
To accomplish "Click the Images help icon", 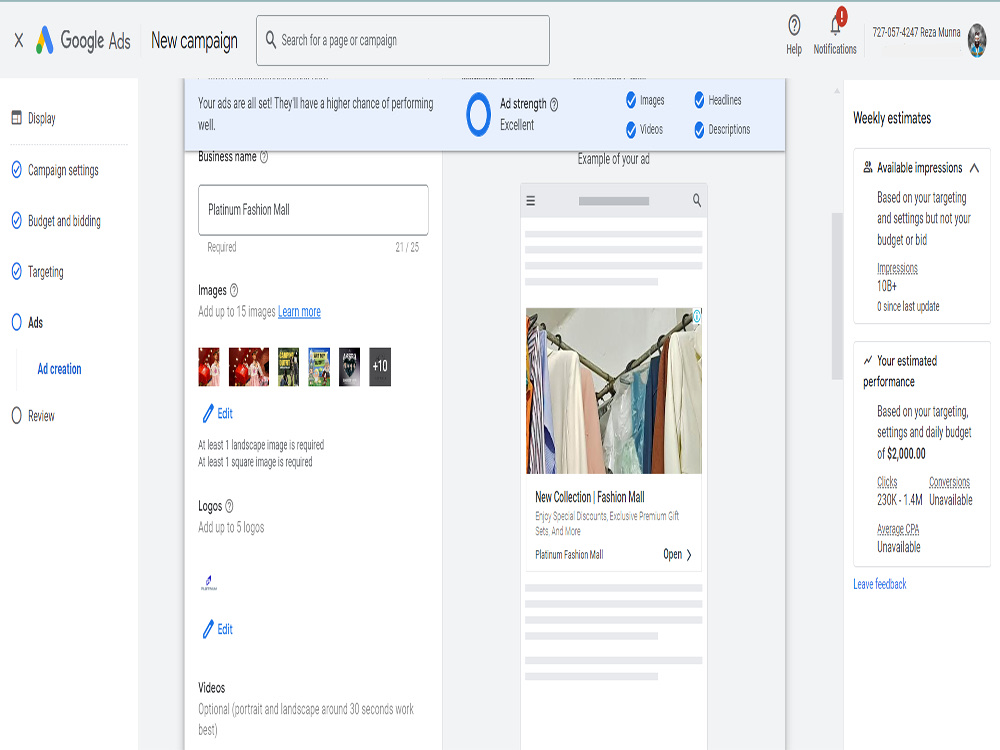I will click(234, 290).
